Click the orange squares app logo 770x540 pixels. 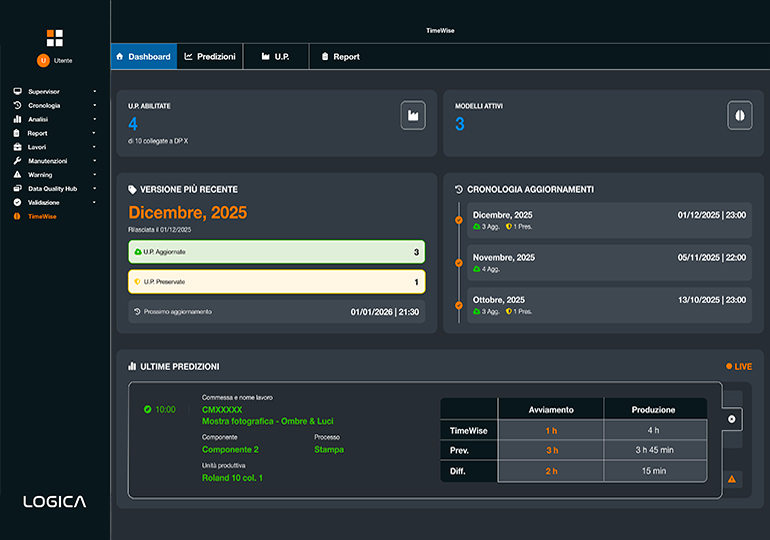(55, 38)
